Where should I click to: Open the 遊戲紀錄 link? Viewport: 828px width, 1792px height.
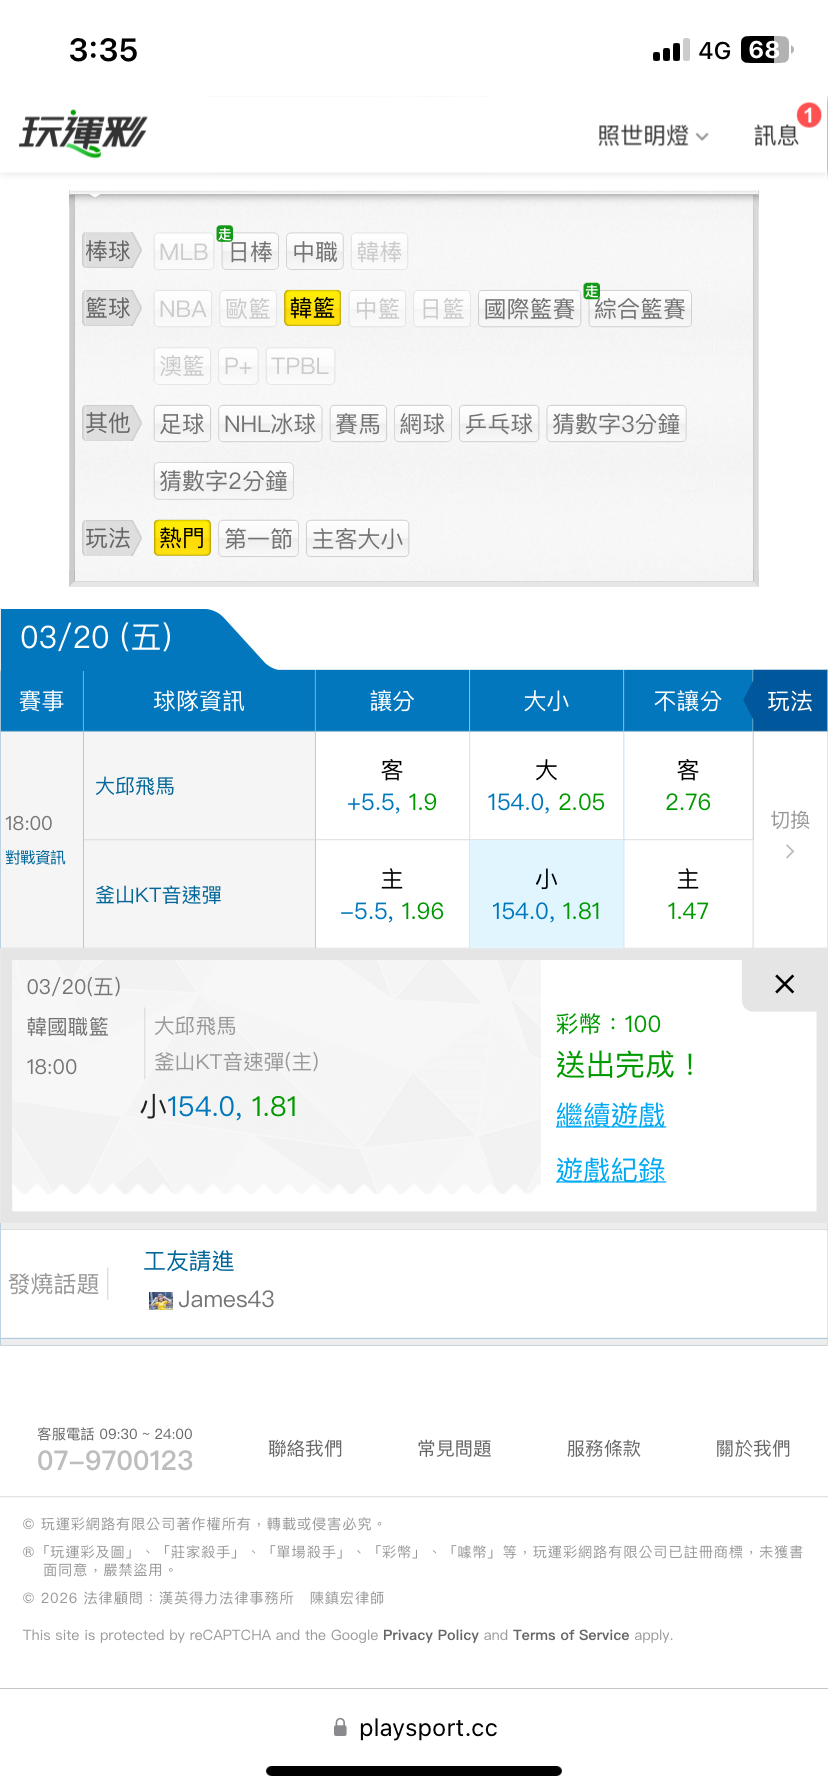[610, 1170]
